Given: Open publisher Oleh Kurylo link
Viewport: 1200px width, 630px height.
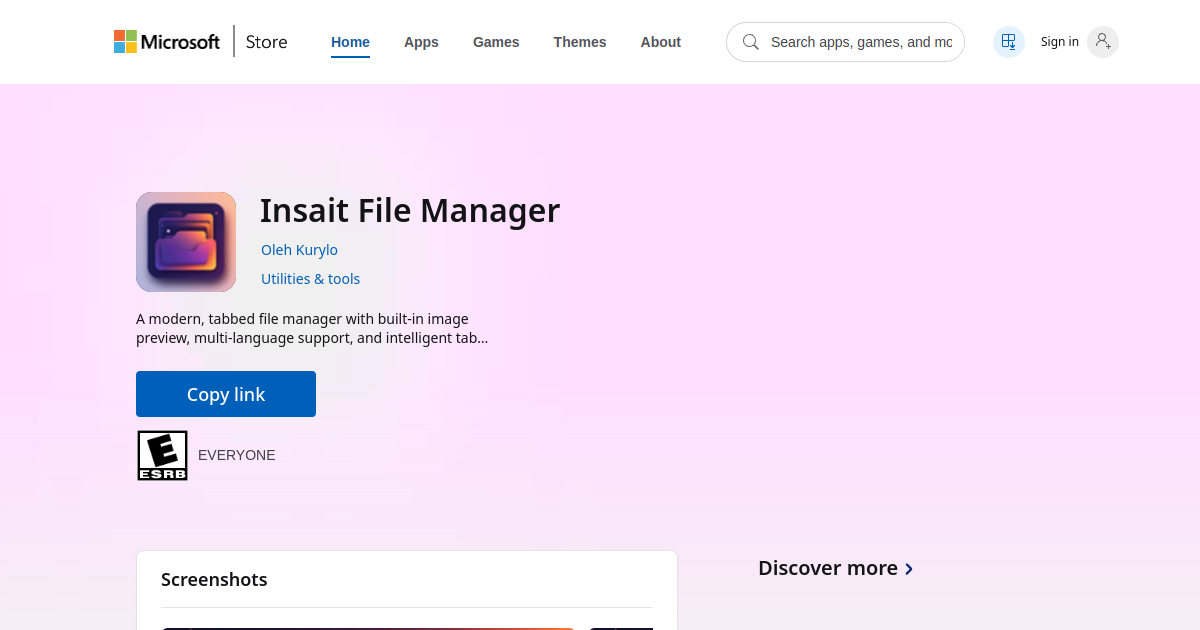Looking at the screenshot, I should point(299,250).
